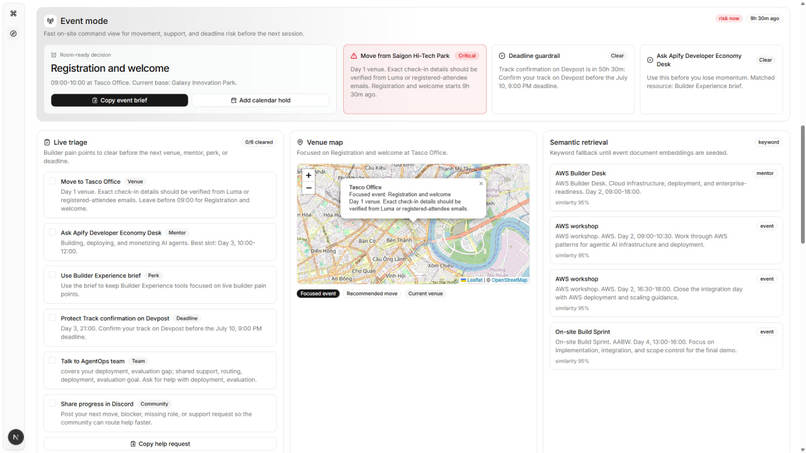Open the N avatar at sidebar bottom

click(x=15, y=437)
